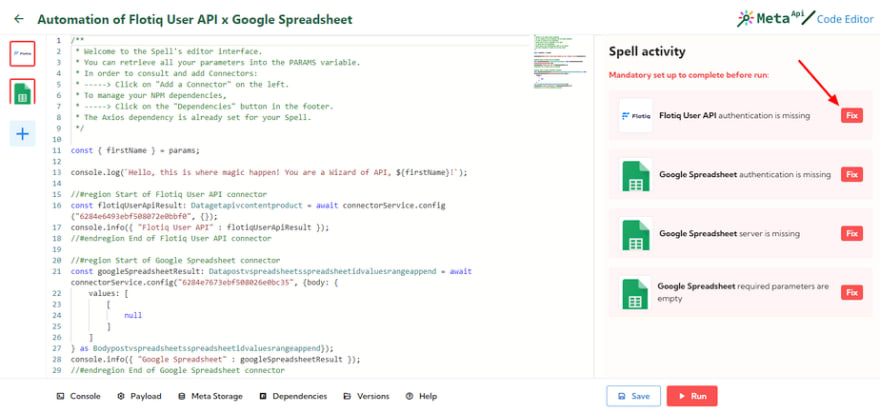Viewport: 880px width, 413px height.
Task: Open the Meta Storage panel
Action: (x=210, y=396)
